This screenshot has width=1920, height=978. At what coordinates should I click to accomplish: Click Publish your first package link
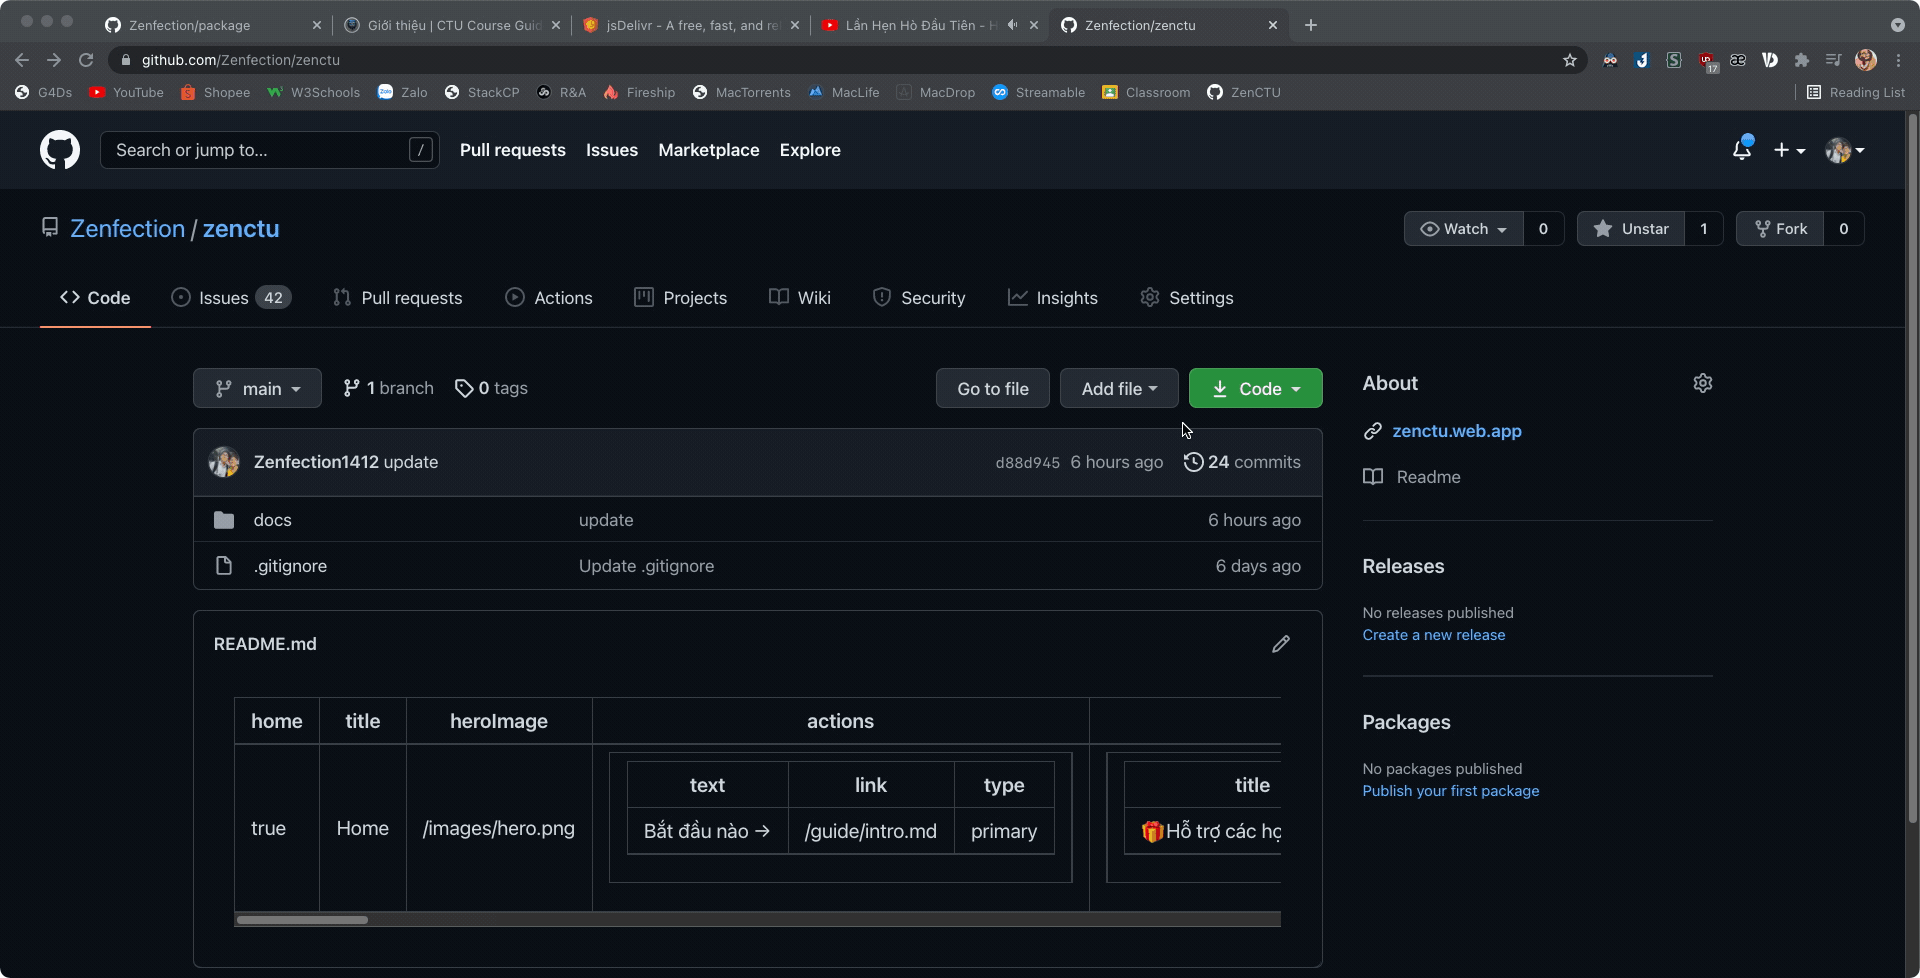click(1451, 791)
